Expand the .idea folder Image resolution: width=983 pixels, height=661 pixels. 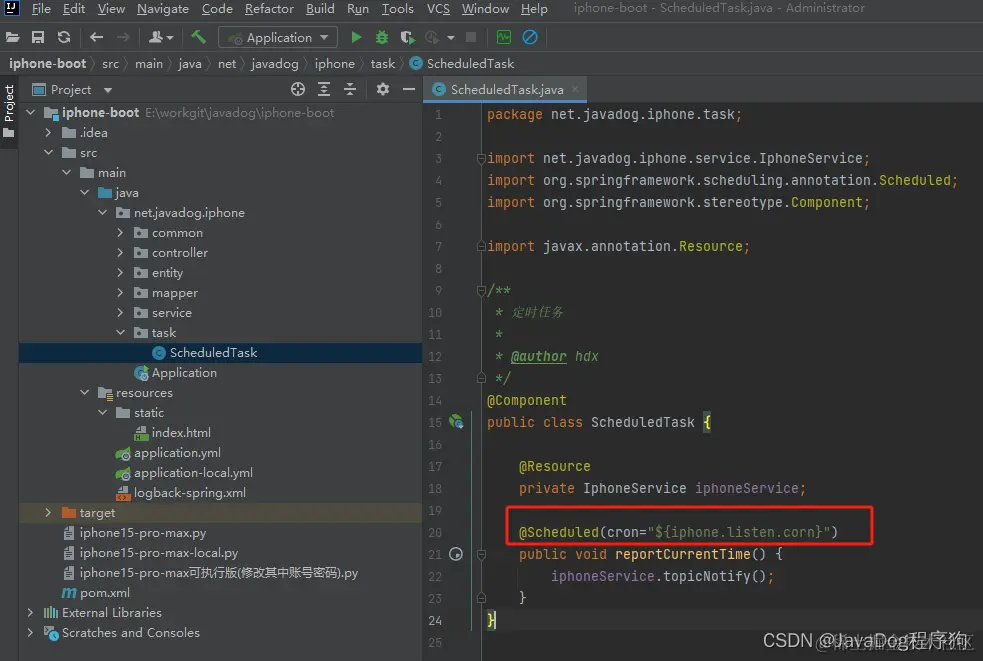[48, 132]
